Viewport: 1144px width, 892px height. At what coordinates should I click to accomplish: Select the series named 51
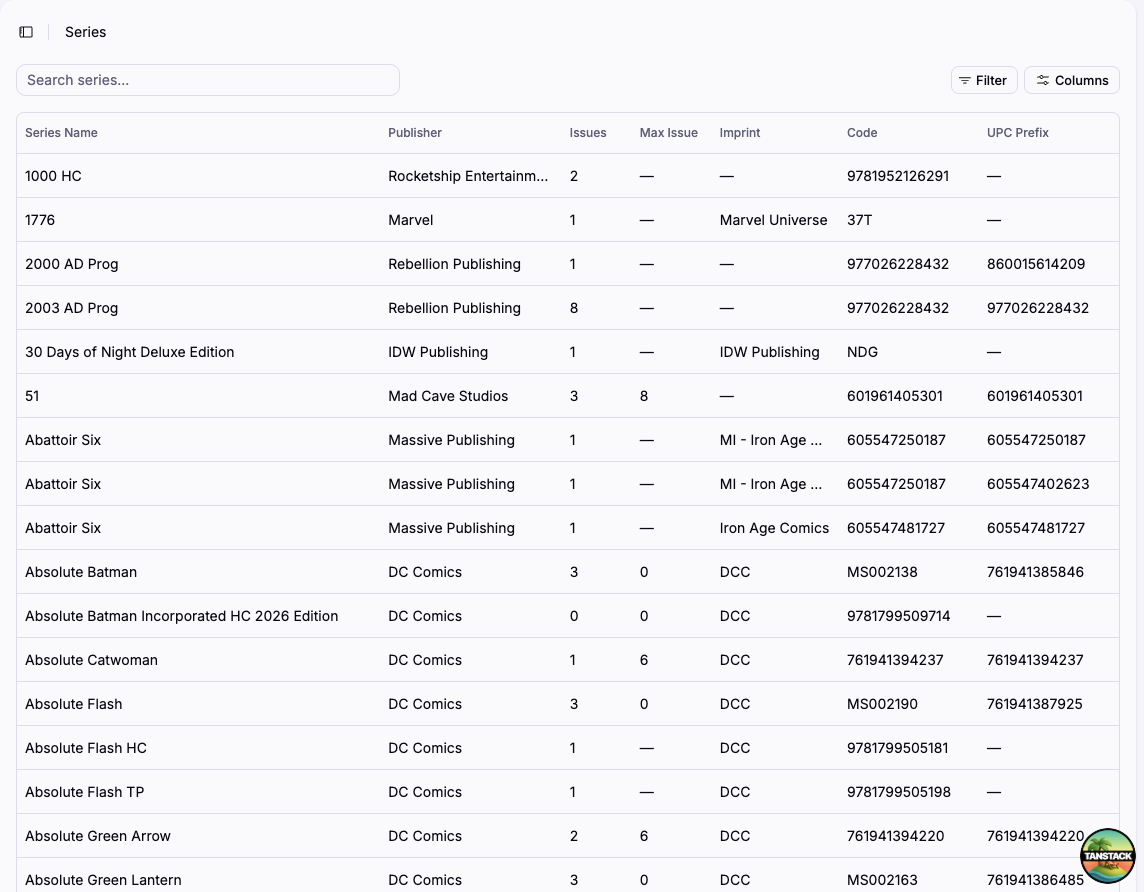pos(32,396)
